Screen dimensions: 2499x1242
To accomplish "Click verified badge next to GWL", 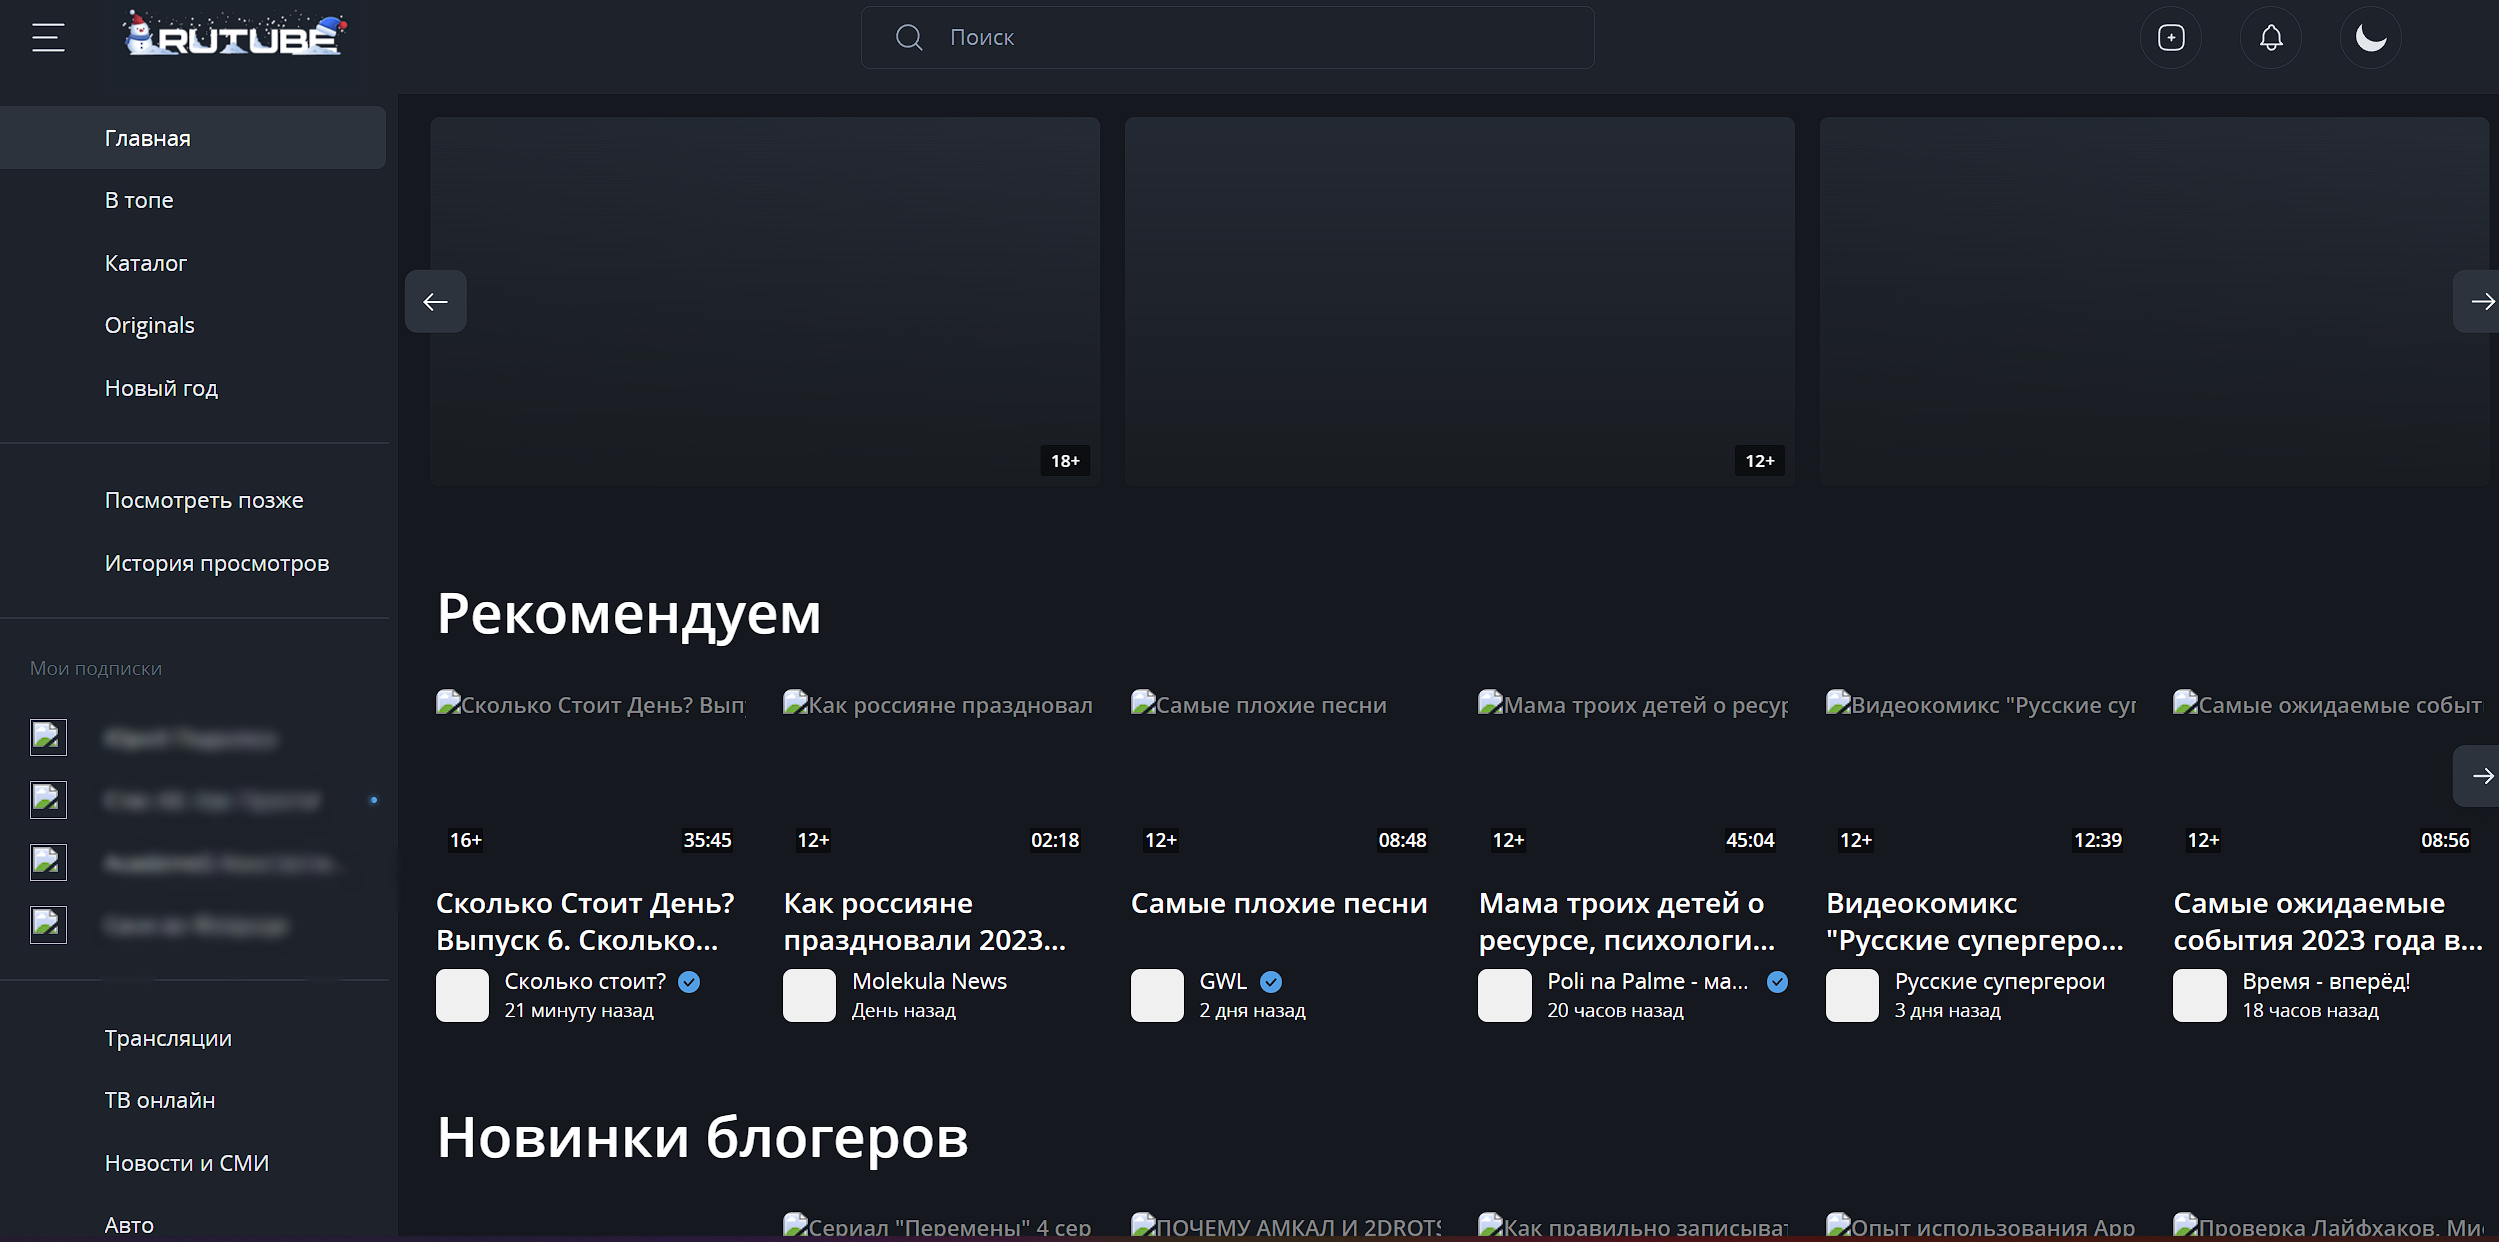I will click(x=1270, y=982).
